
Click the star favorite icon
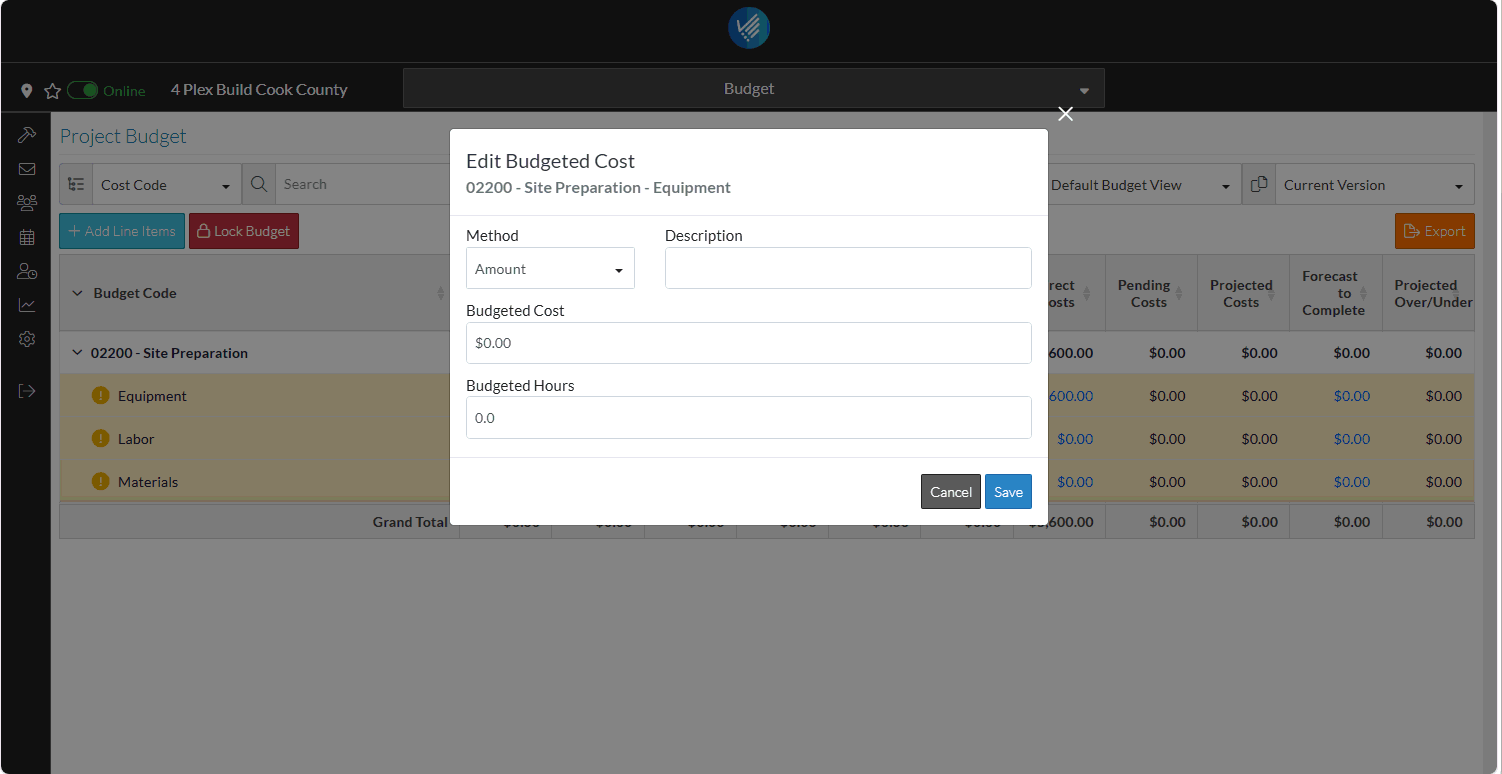click(53, 91)
